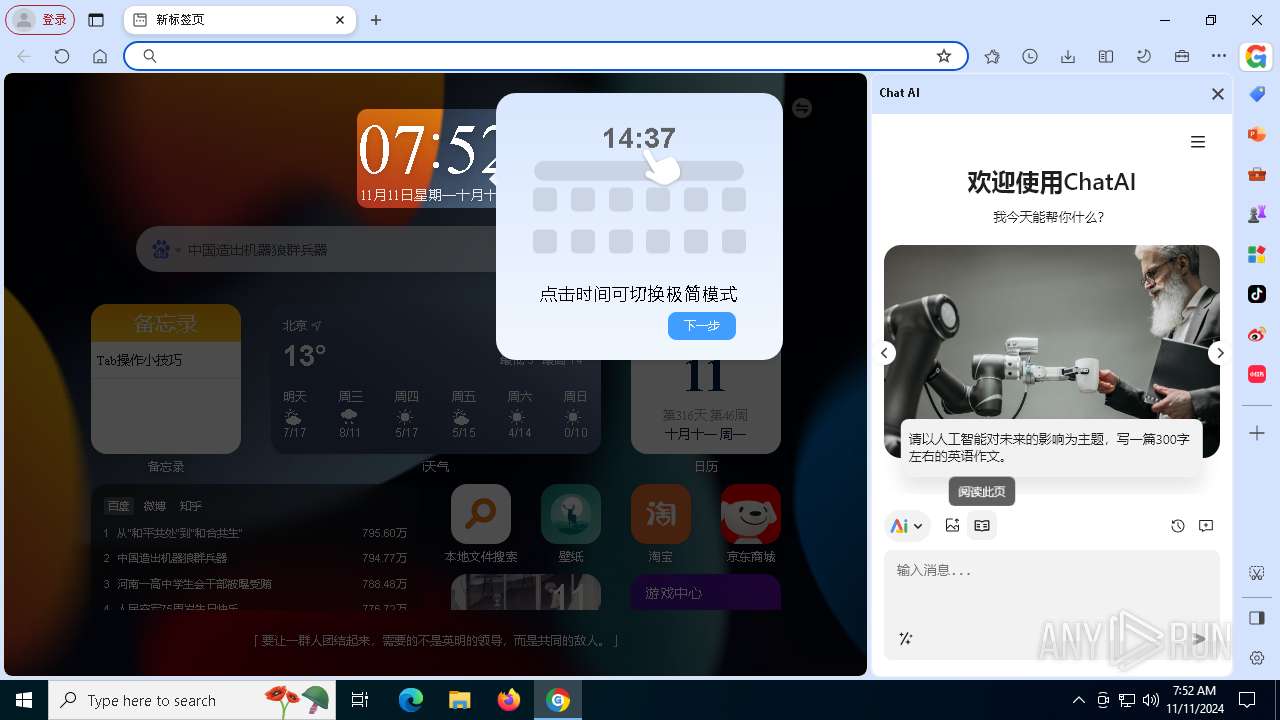
Task: Open the Chat AI hamburger menu
Action: pos(1198,142)
